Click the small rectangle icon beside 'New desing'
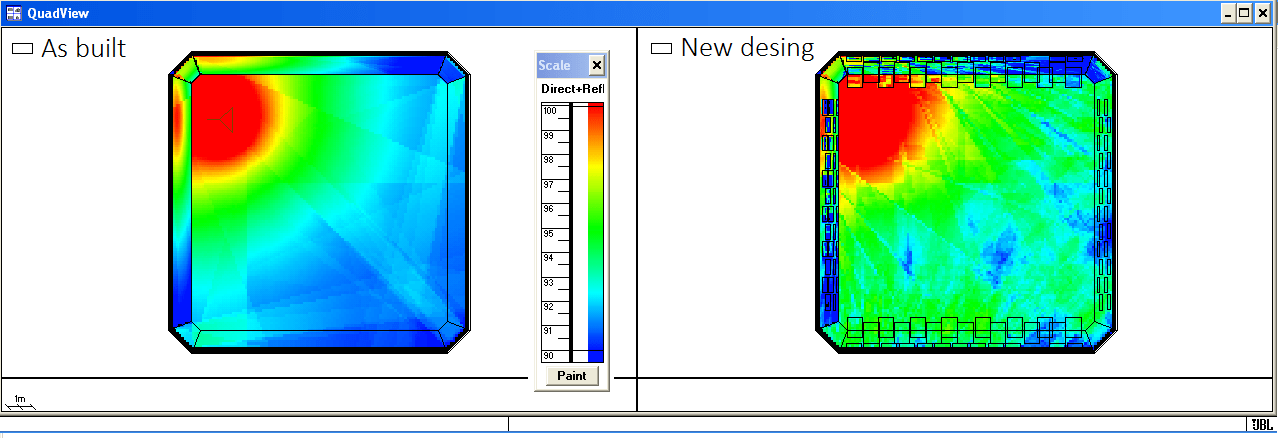This screenshot has width=1278, height=438. [x=661, y=48]
